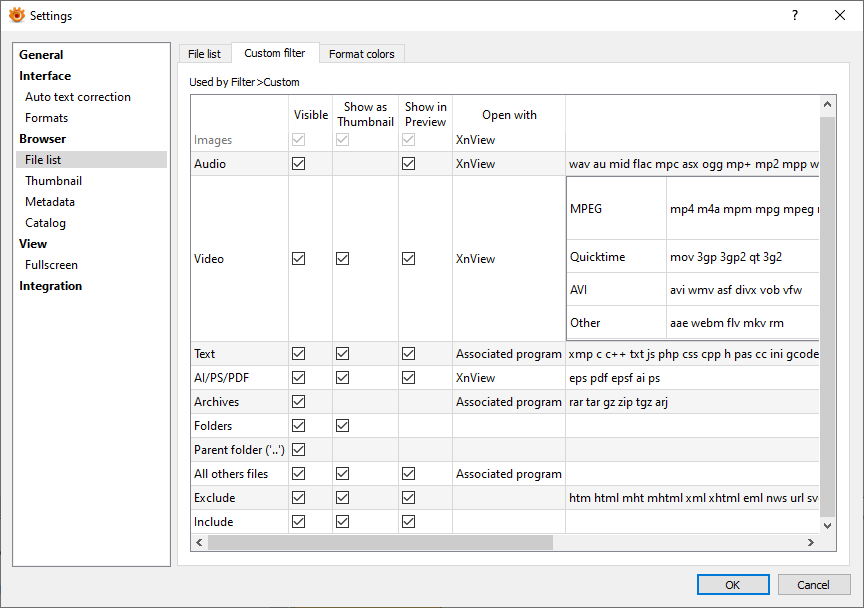864x608 pixels.
Task: Switch to the Format colors tab
Action: (361, 54)
